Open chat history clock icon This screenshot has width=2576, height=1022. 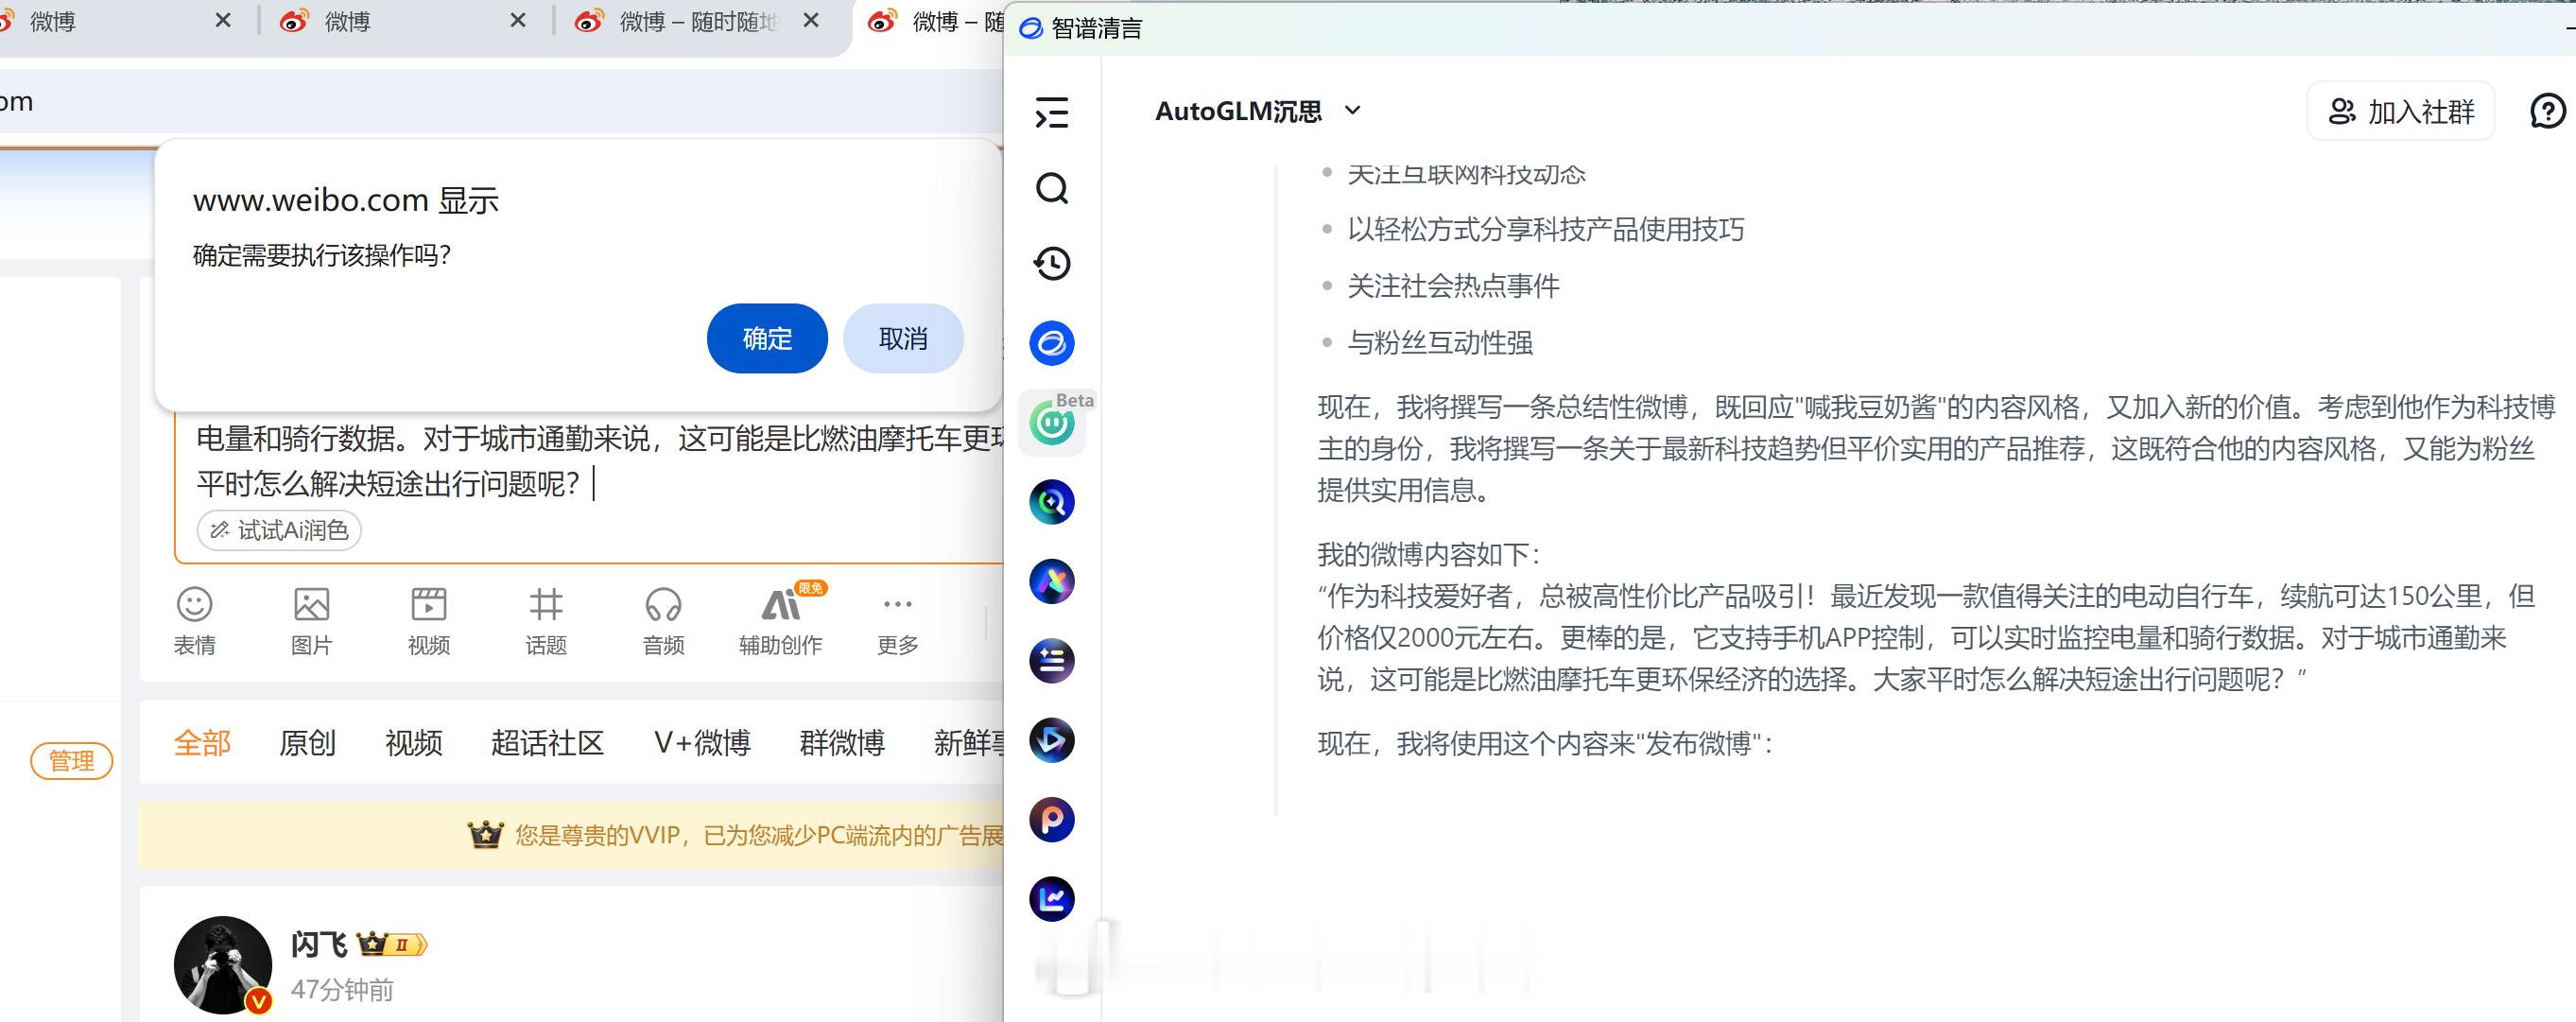[x=1052, y=263]
